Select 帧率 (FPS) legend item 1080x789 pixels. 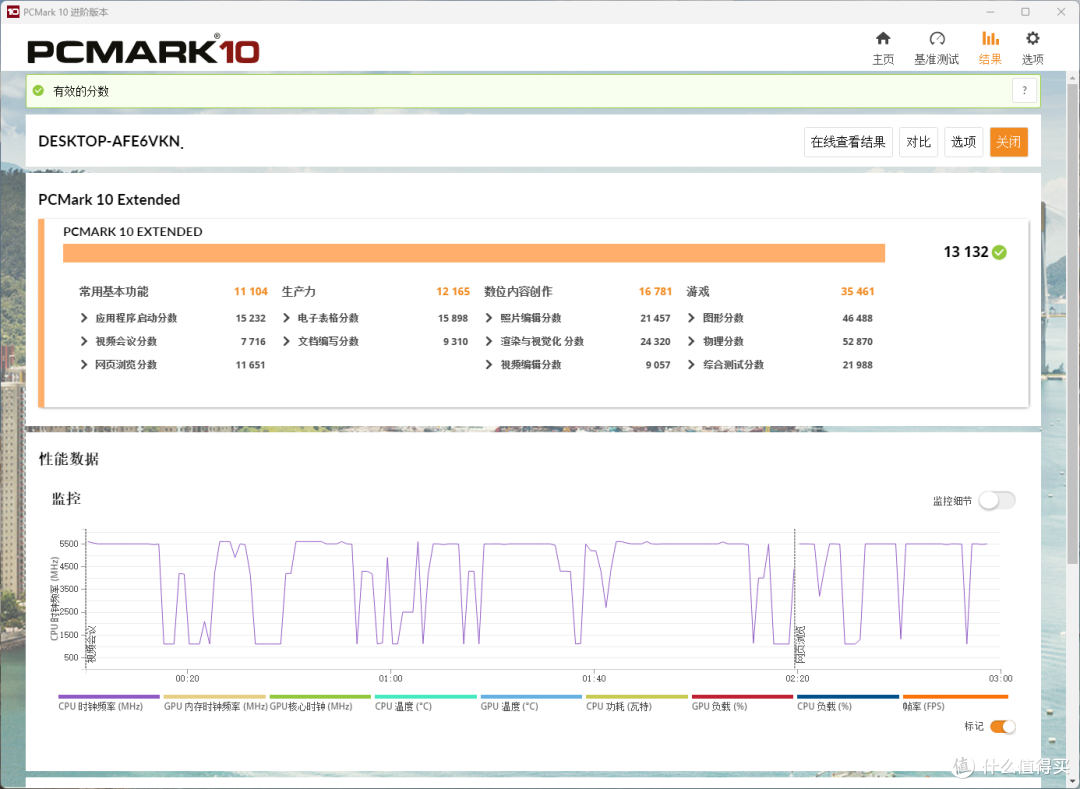click(x=955, y=703)
